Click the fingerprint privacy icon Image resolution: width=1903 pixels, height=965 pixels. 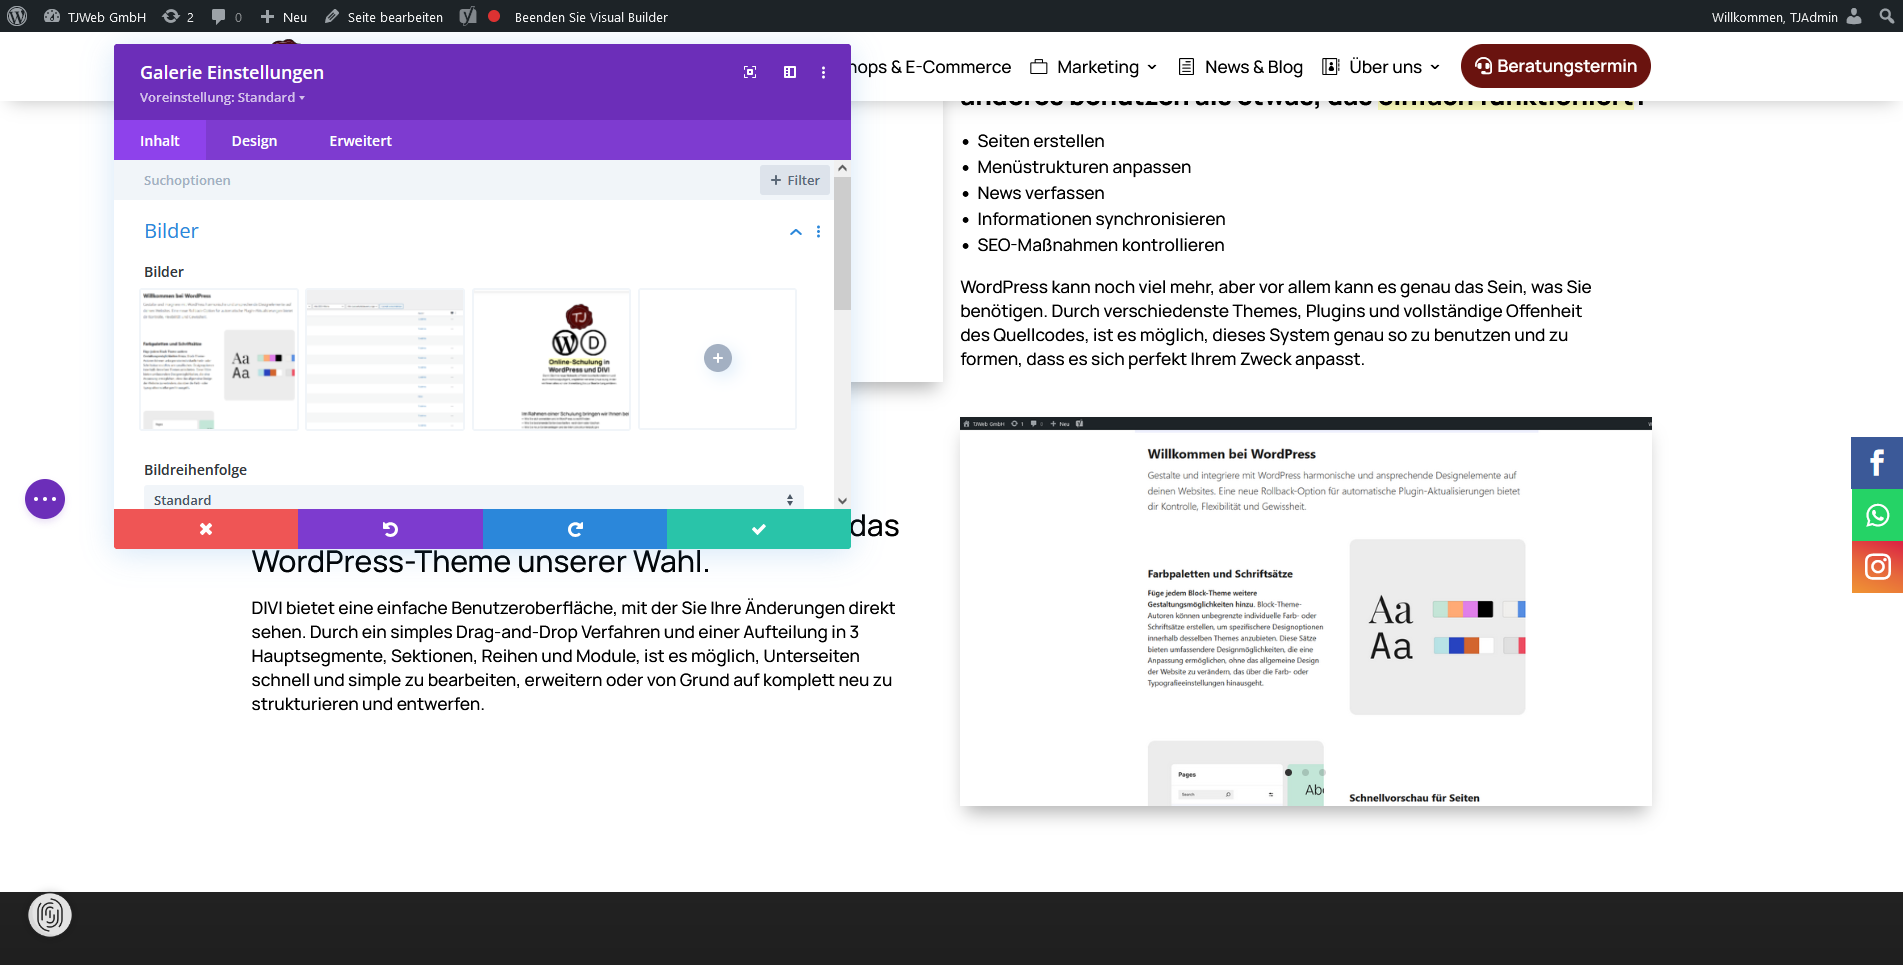[50, 915]
